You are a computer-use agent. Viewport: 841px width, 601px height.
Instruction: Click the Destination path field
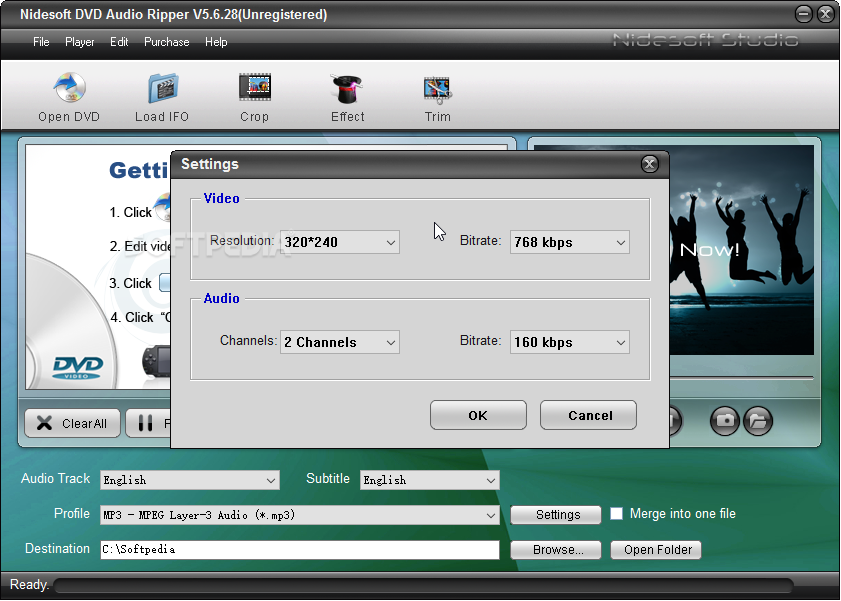[x=300, y=550]
